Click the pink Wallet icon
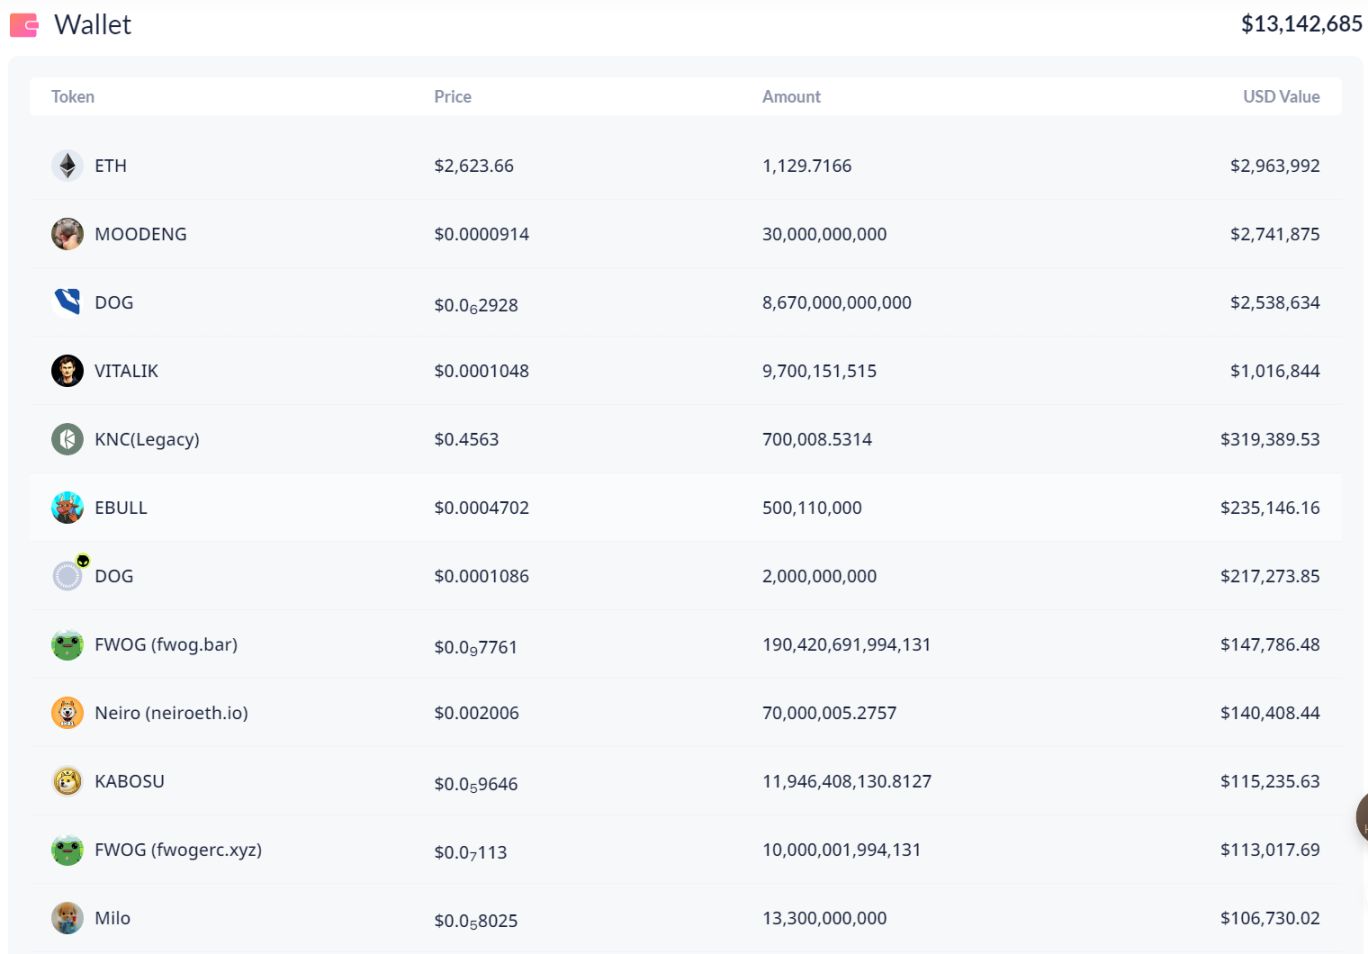 point(24,25)
